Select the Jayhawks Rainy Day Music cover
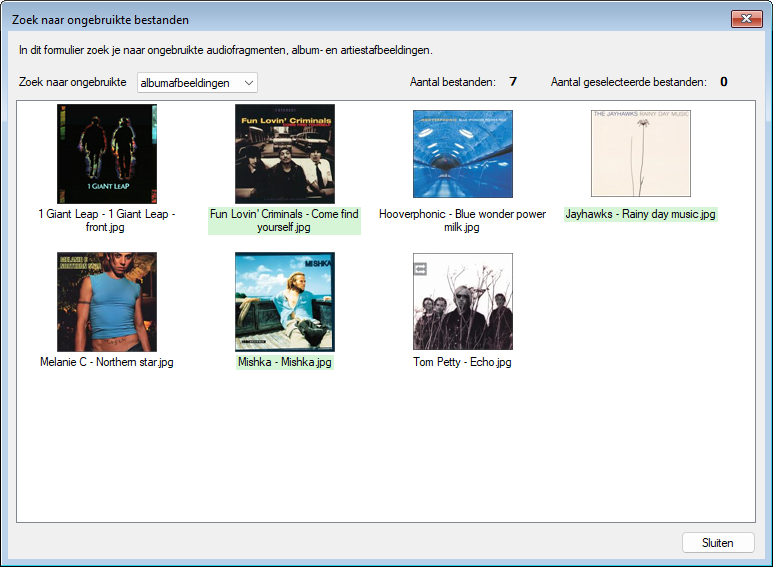This screenshot has height=567, width=773. 641,153
